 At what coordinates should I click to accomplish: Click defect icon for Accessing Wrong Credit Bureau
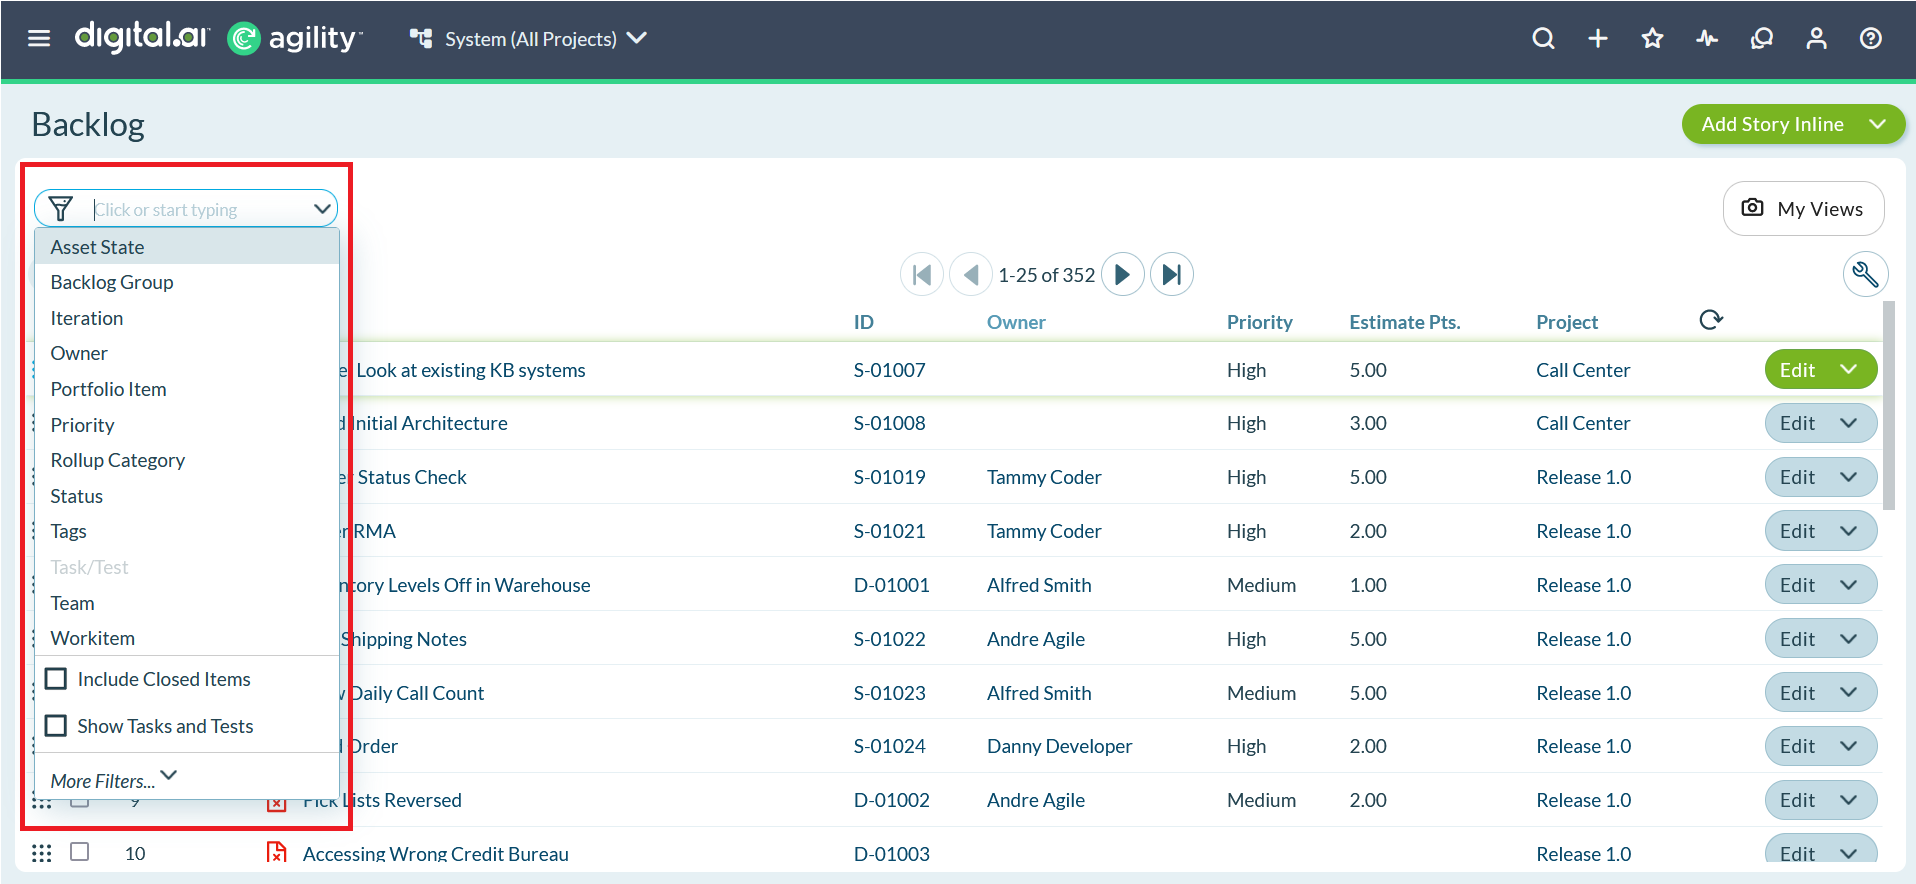pos(277,853)
